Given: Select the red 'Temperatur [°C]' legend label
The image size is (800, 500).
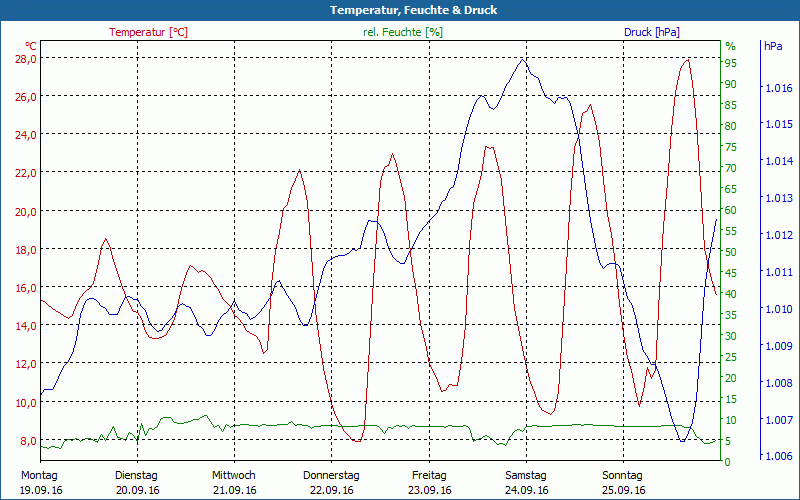Looking at the screenshot, I should point(148,32).
